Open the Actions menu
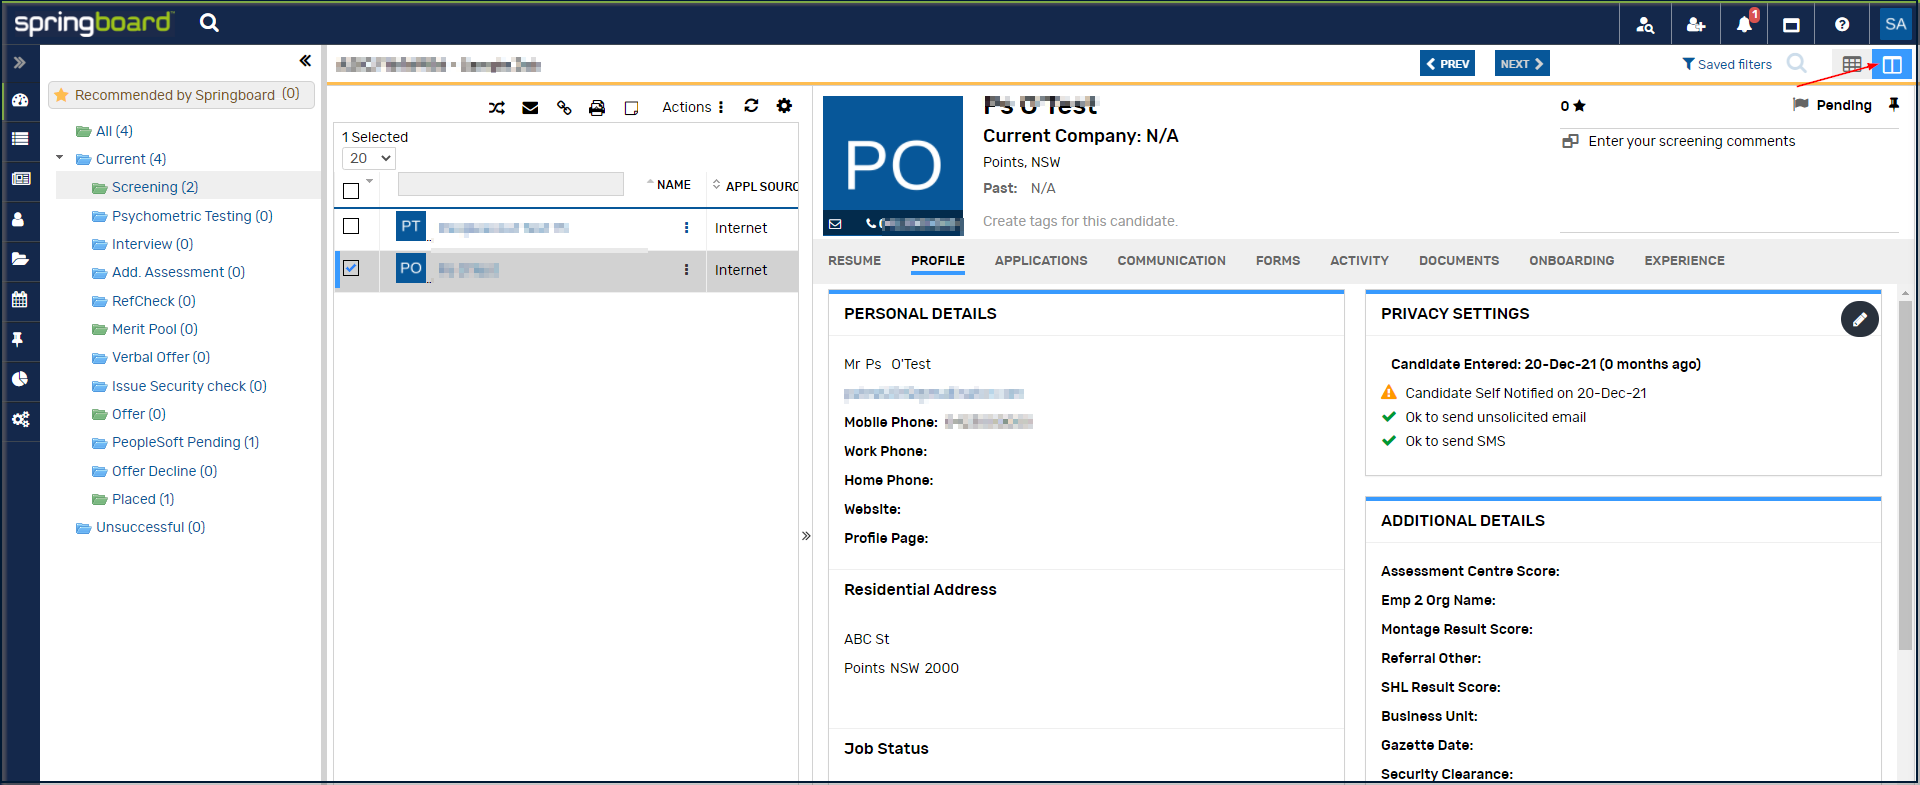The height and width of the screenshot is (785, 1920). coord(693,107)
